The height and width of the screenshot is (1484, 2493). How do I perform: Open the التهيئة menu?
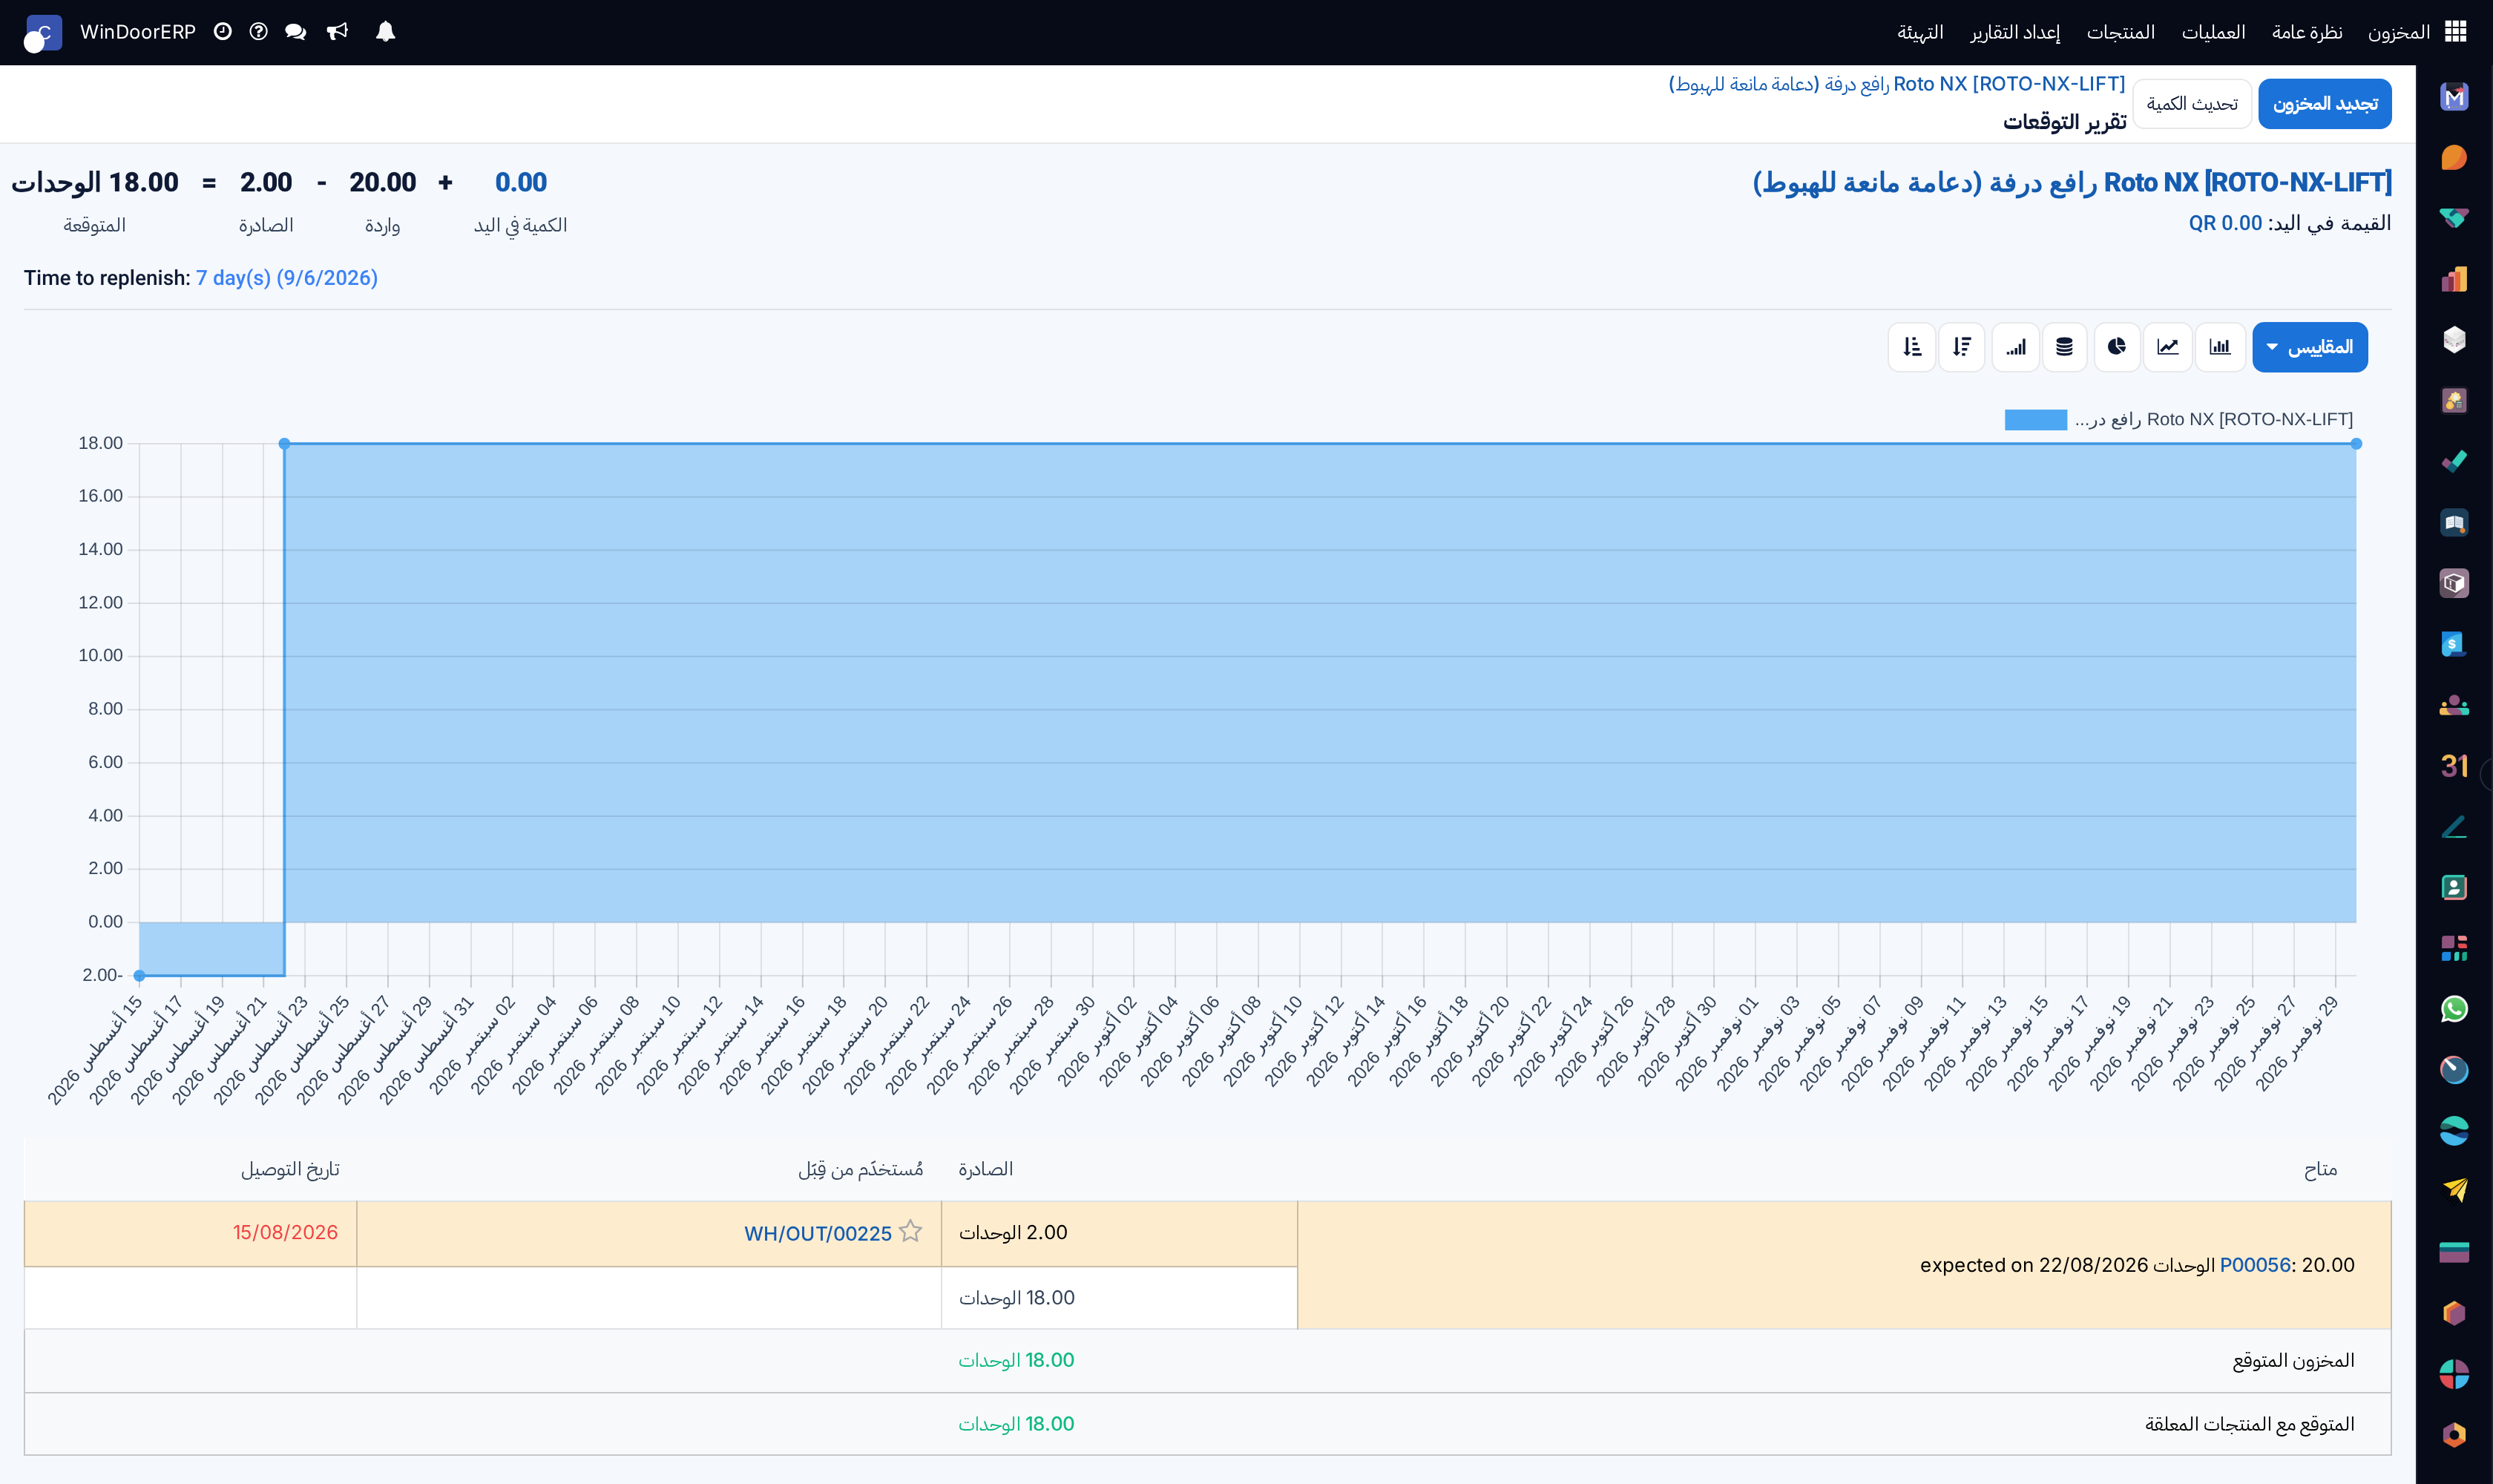click(1920, 32)
